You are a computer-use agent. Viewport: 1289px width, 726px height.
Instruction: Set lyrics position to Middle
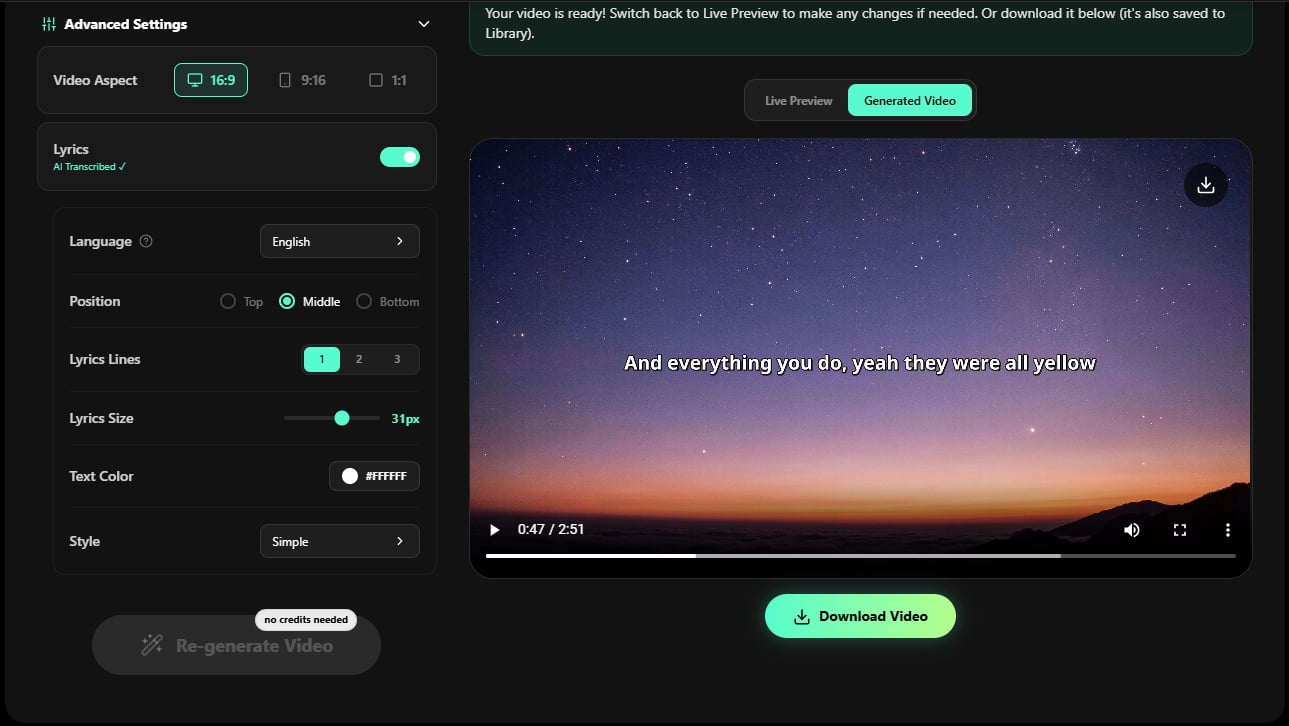(x=310, y=301)
